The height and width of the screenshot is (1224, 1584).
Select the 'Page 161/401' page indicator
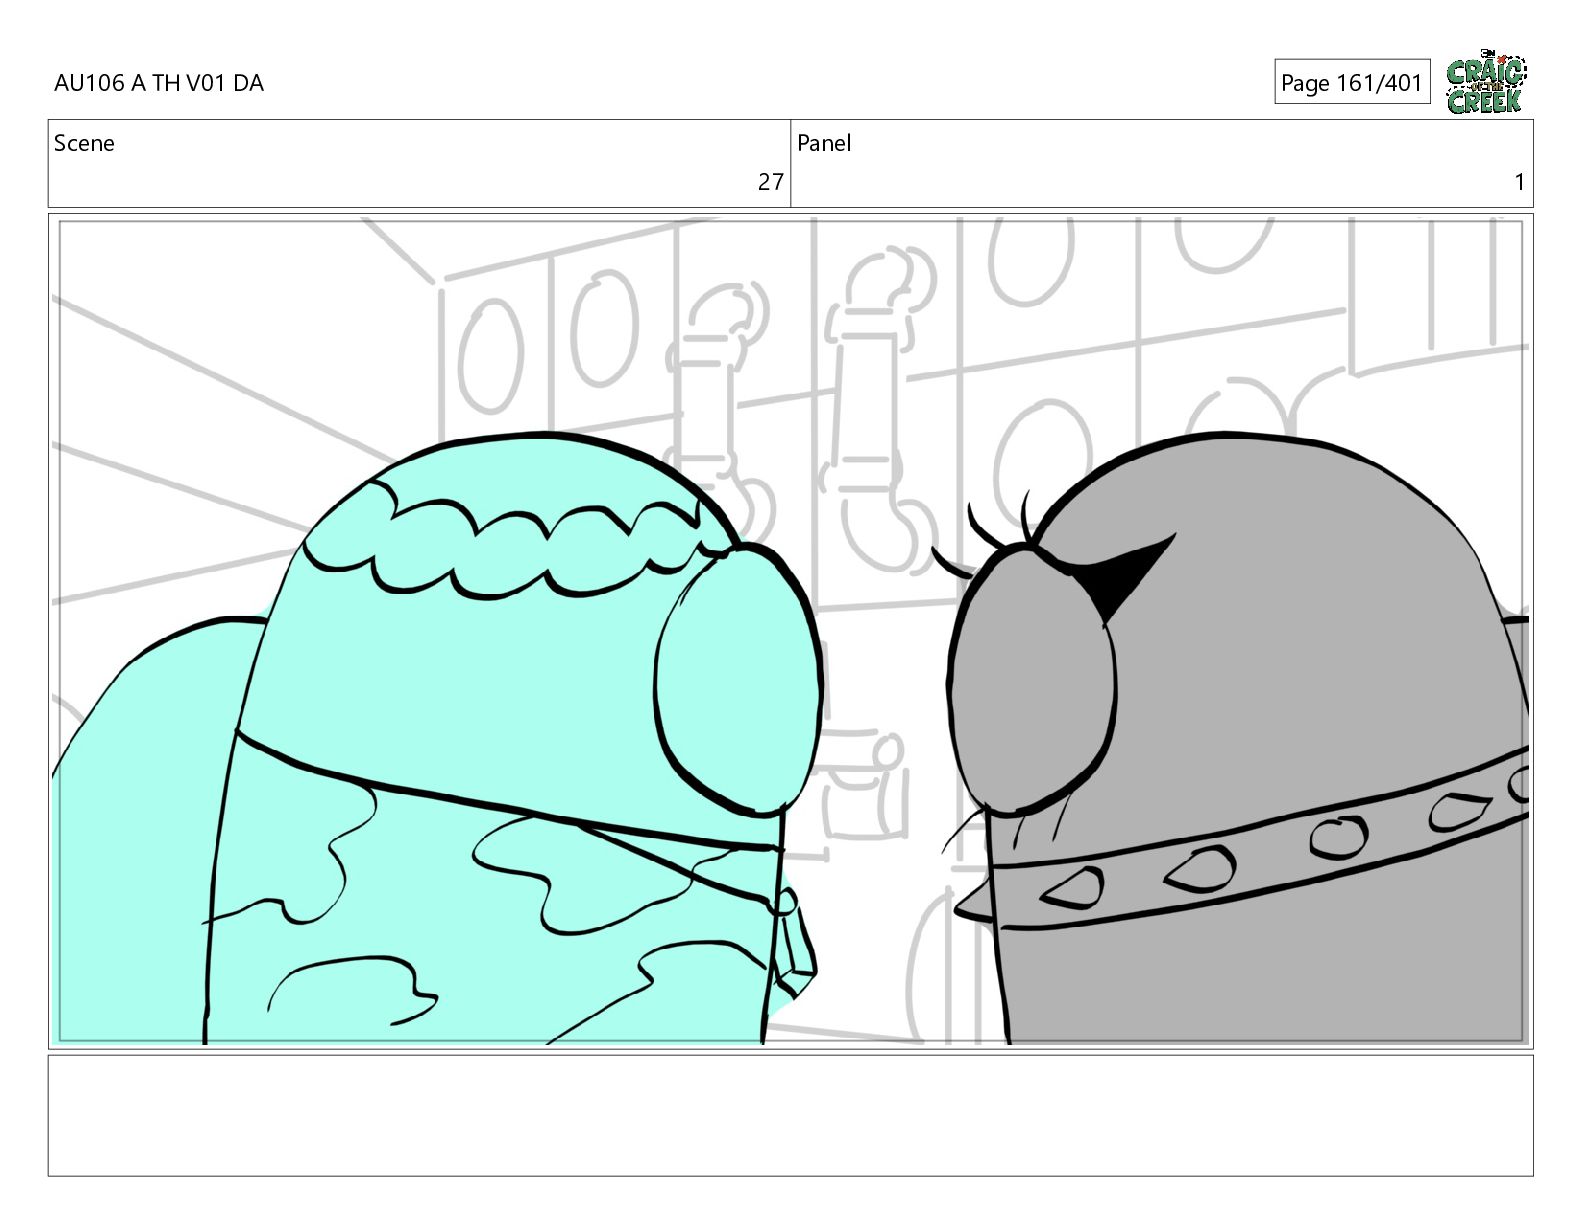[x=1352, y=82]
